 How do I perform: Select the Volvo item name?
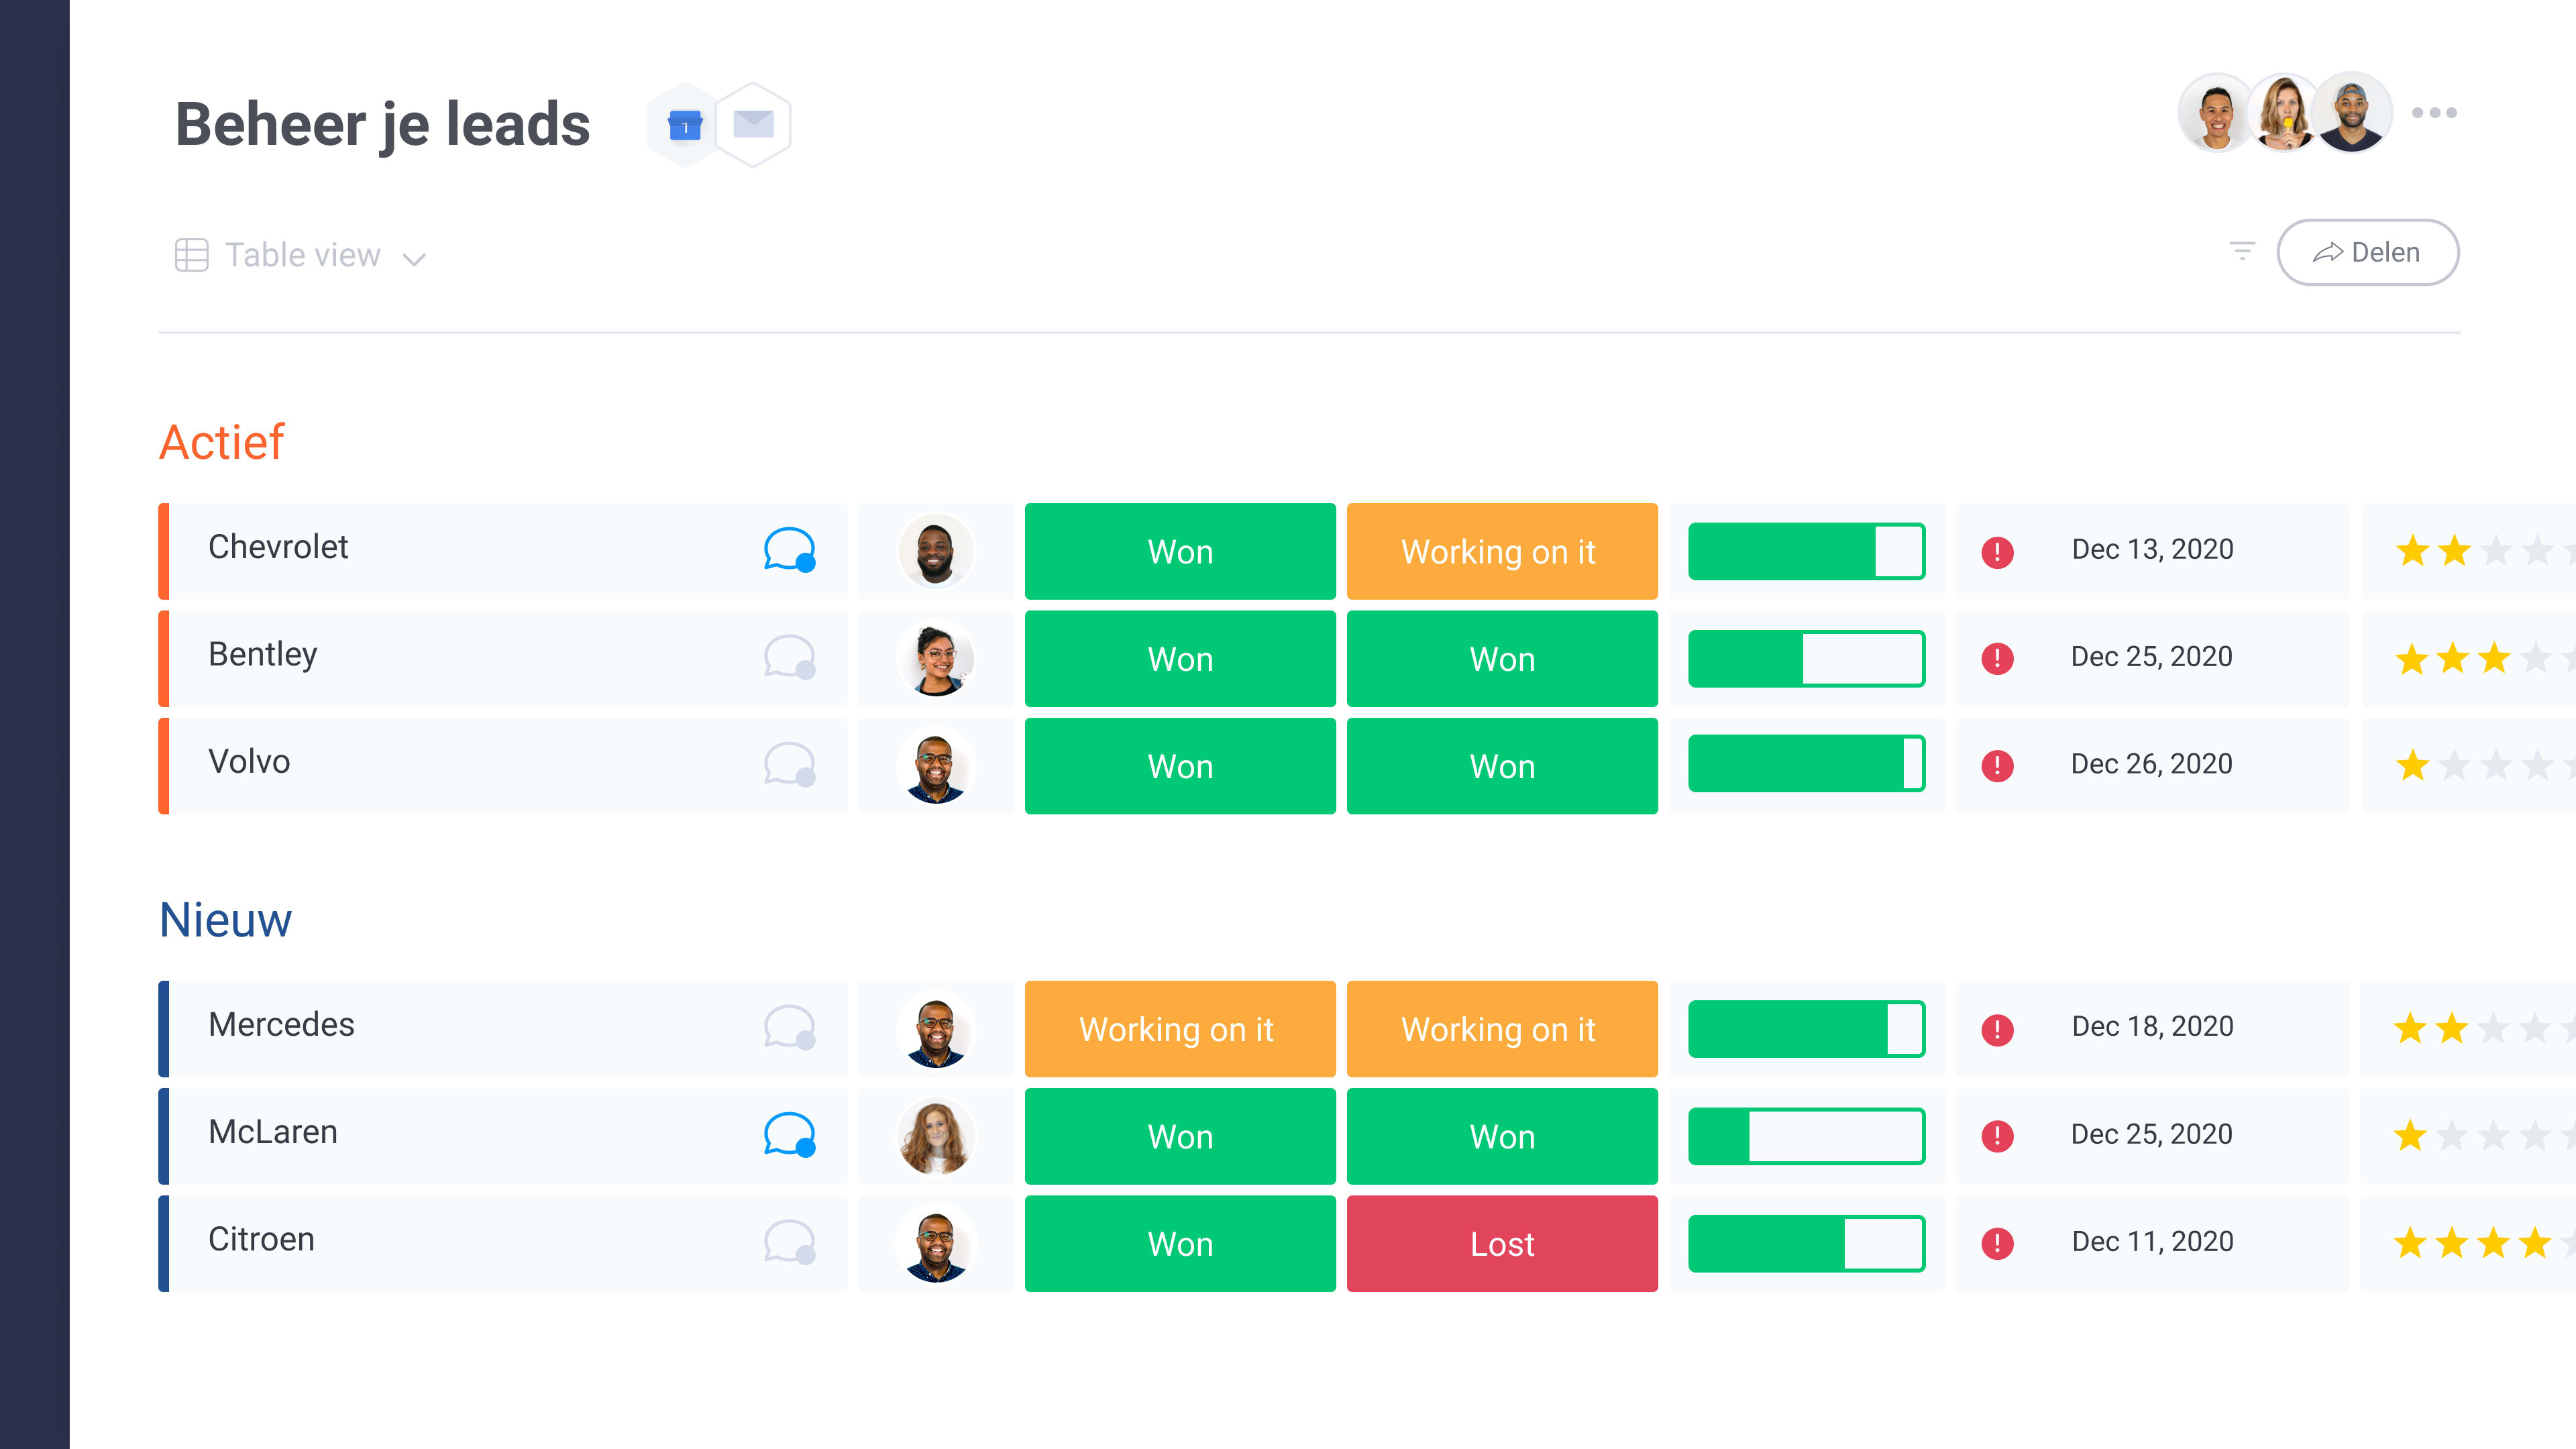coord(249,762)
